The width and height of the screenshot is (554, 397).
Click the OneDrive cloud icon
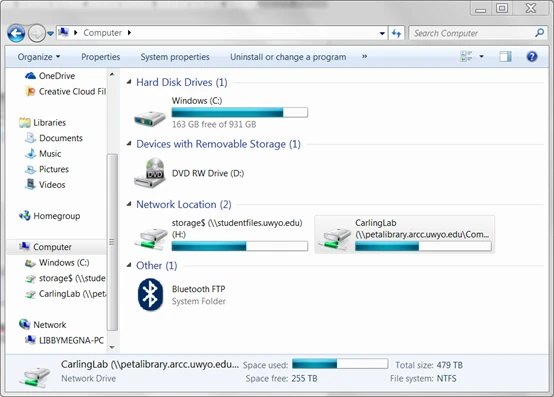(x=30, y=76)
